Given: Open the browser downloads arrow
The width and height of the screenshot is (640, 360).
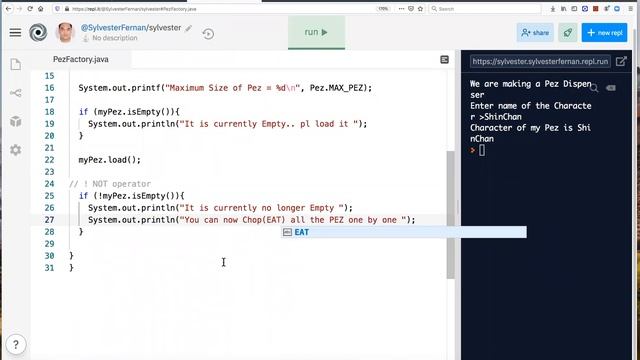Looking at the screenshot, I should (553, 9).
